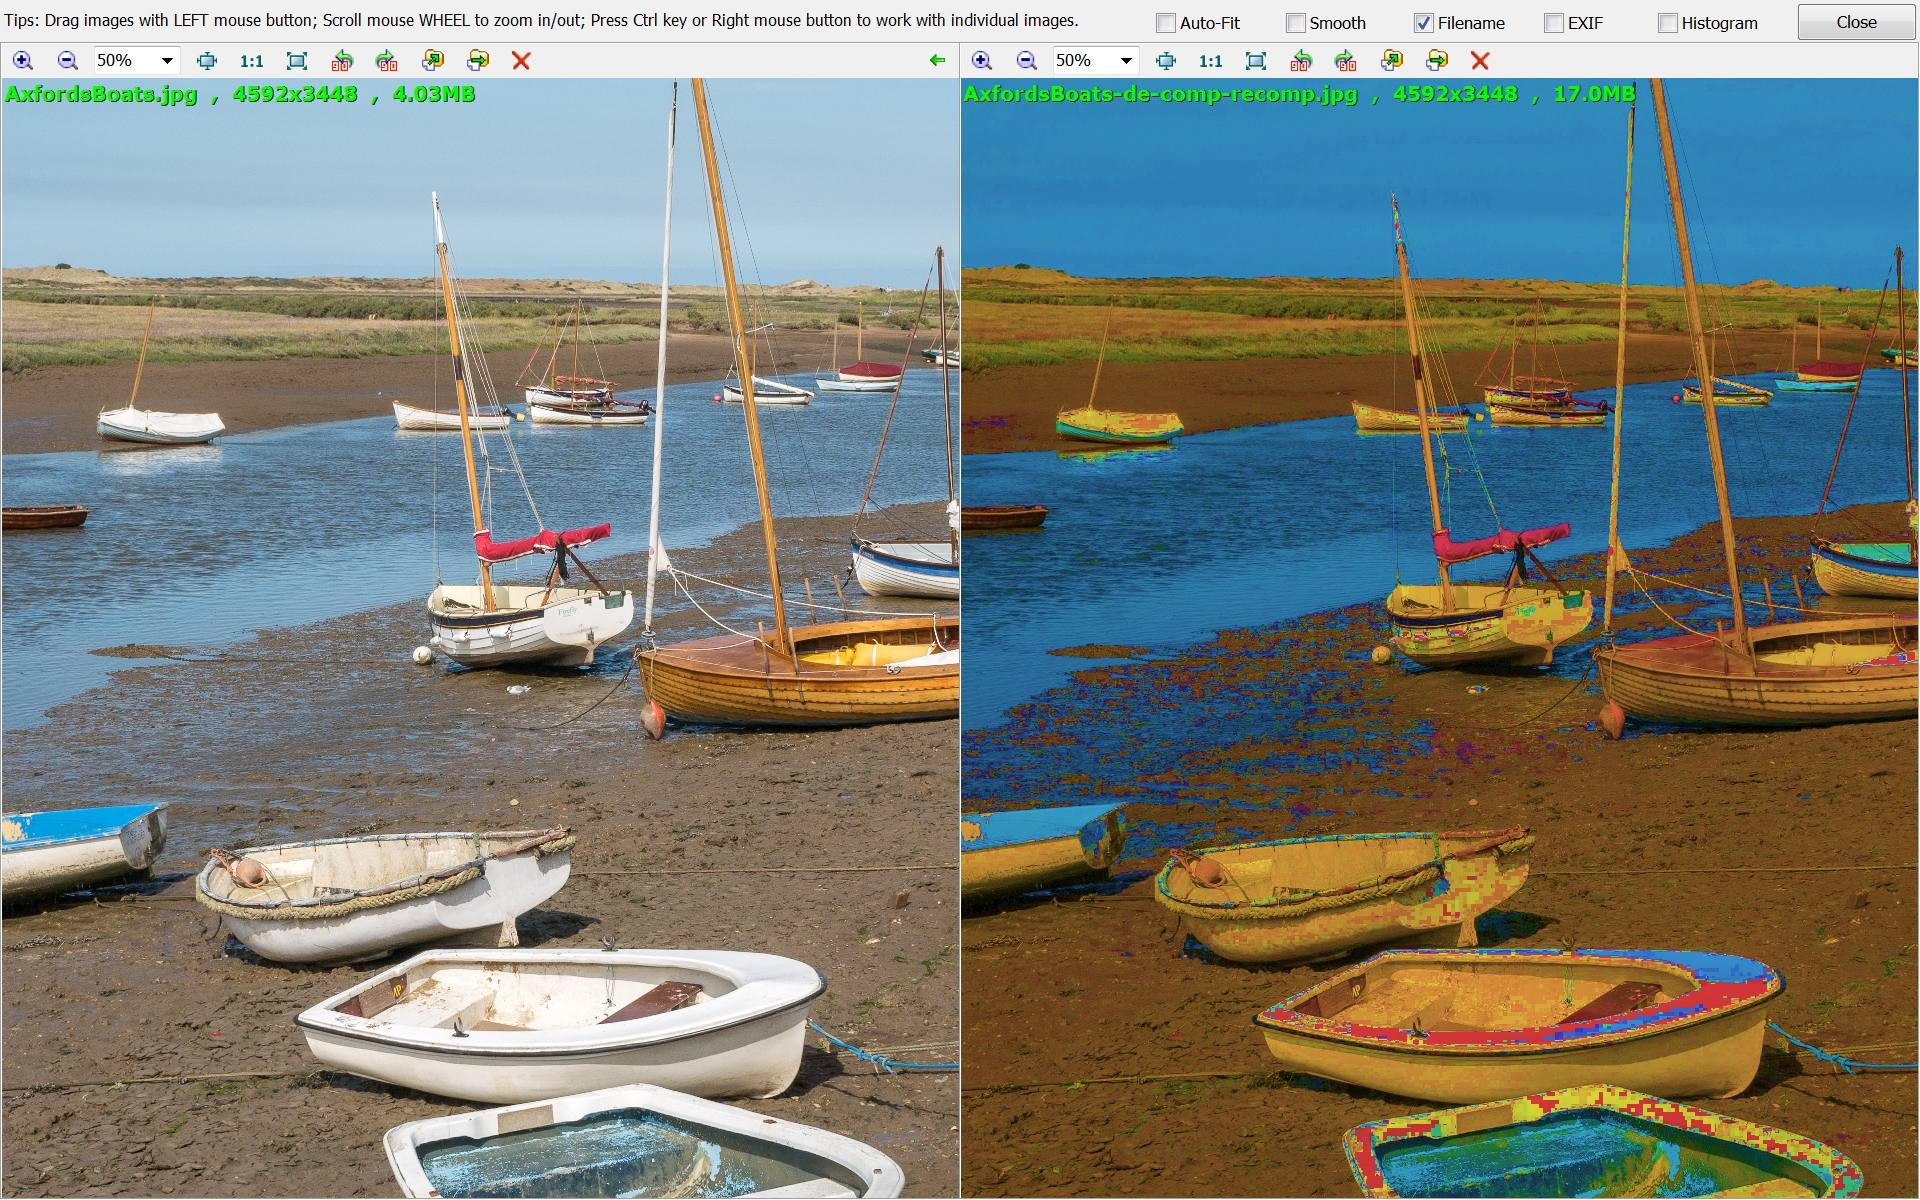Rotate right image clockwise

[x=1346, y=61]
